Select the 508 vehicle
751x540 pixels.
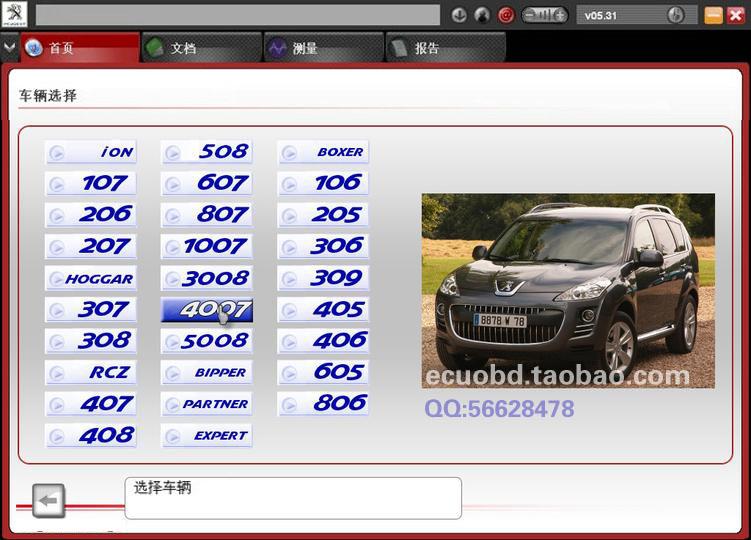[207, 152]
